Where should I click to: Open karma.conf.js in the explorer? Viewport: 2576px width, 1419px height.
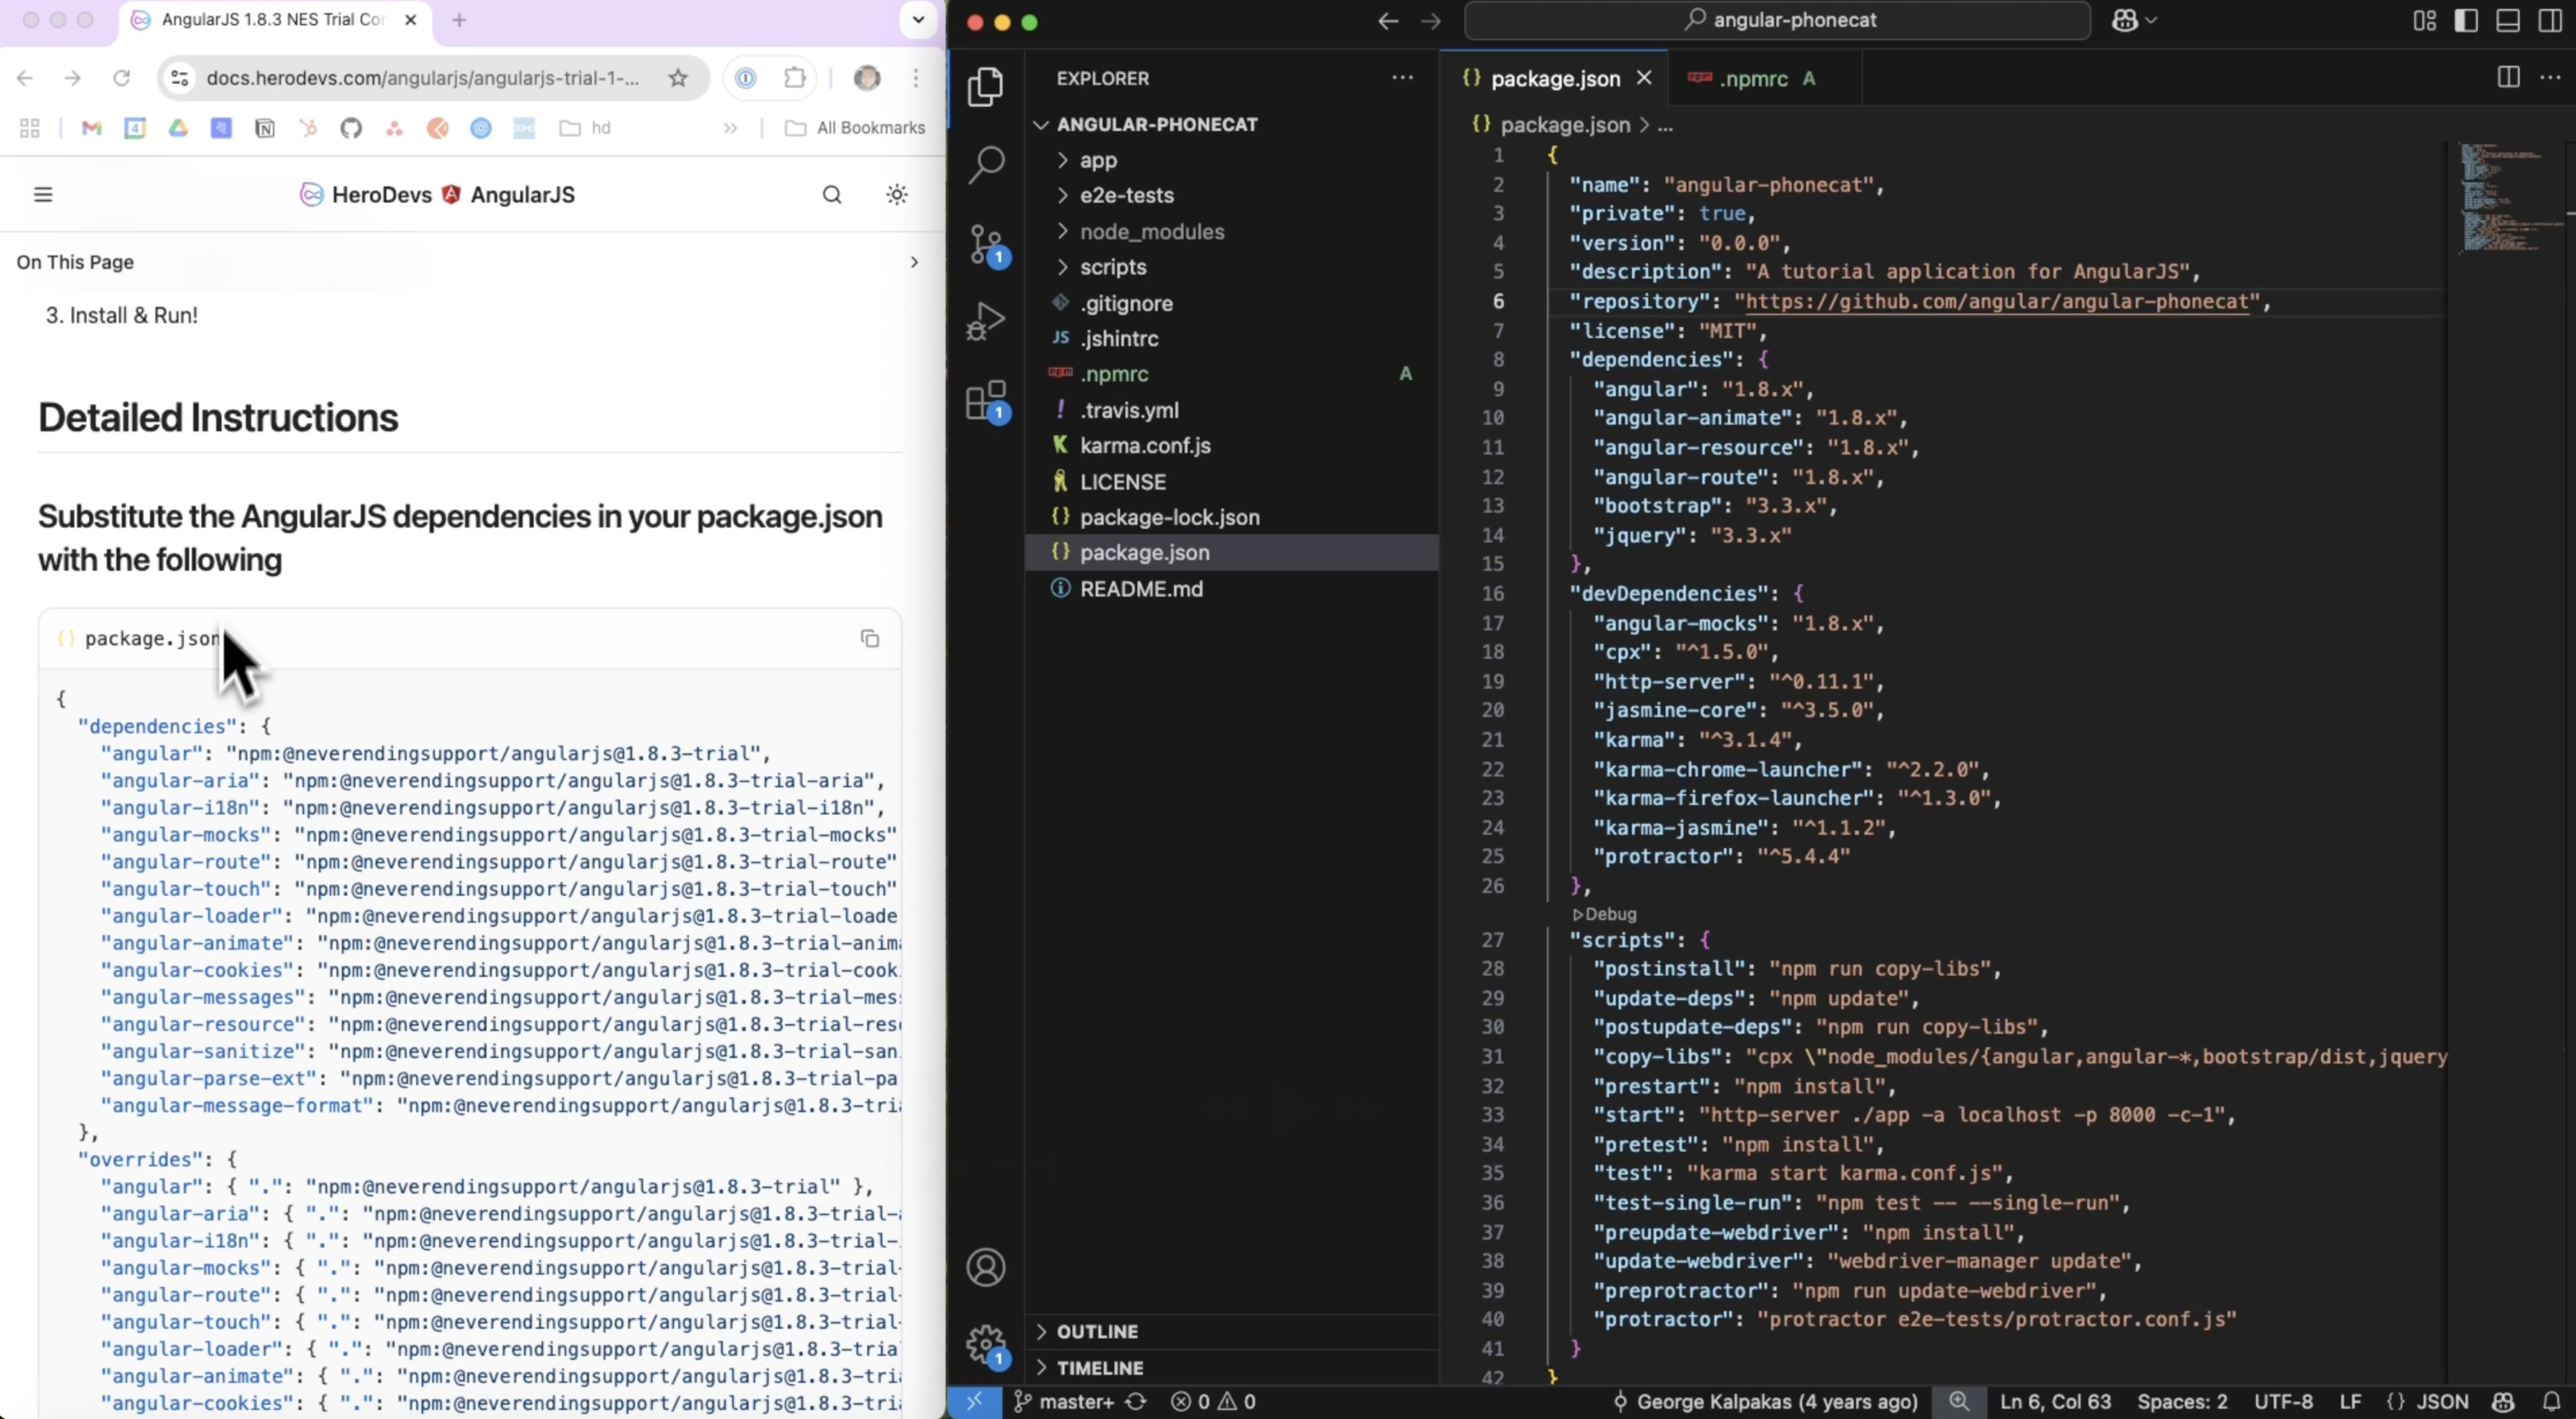pos(1145,446)
